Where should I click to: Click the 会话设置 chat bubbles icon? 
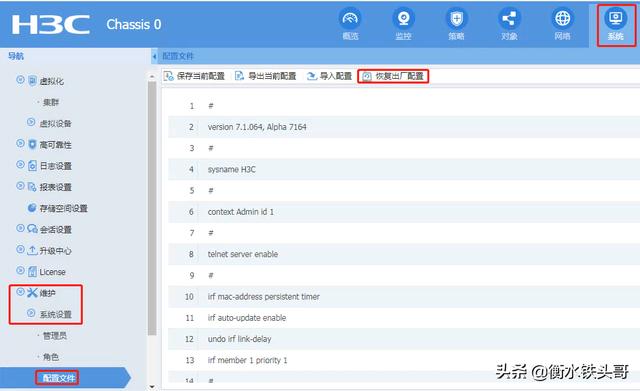pos(33,229)
